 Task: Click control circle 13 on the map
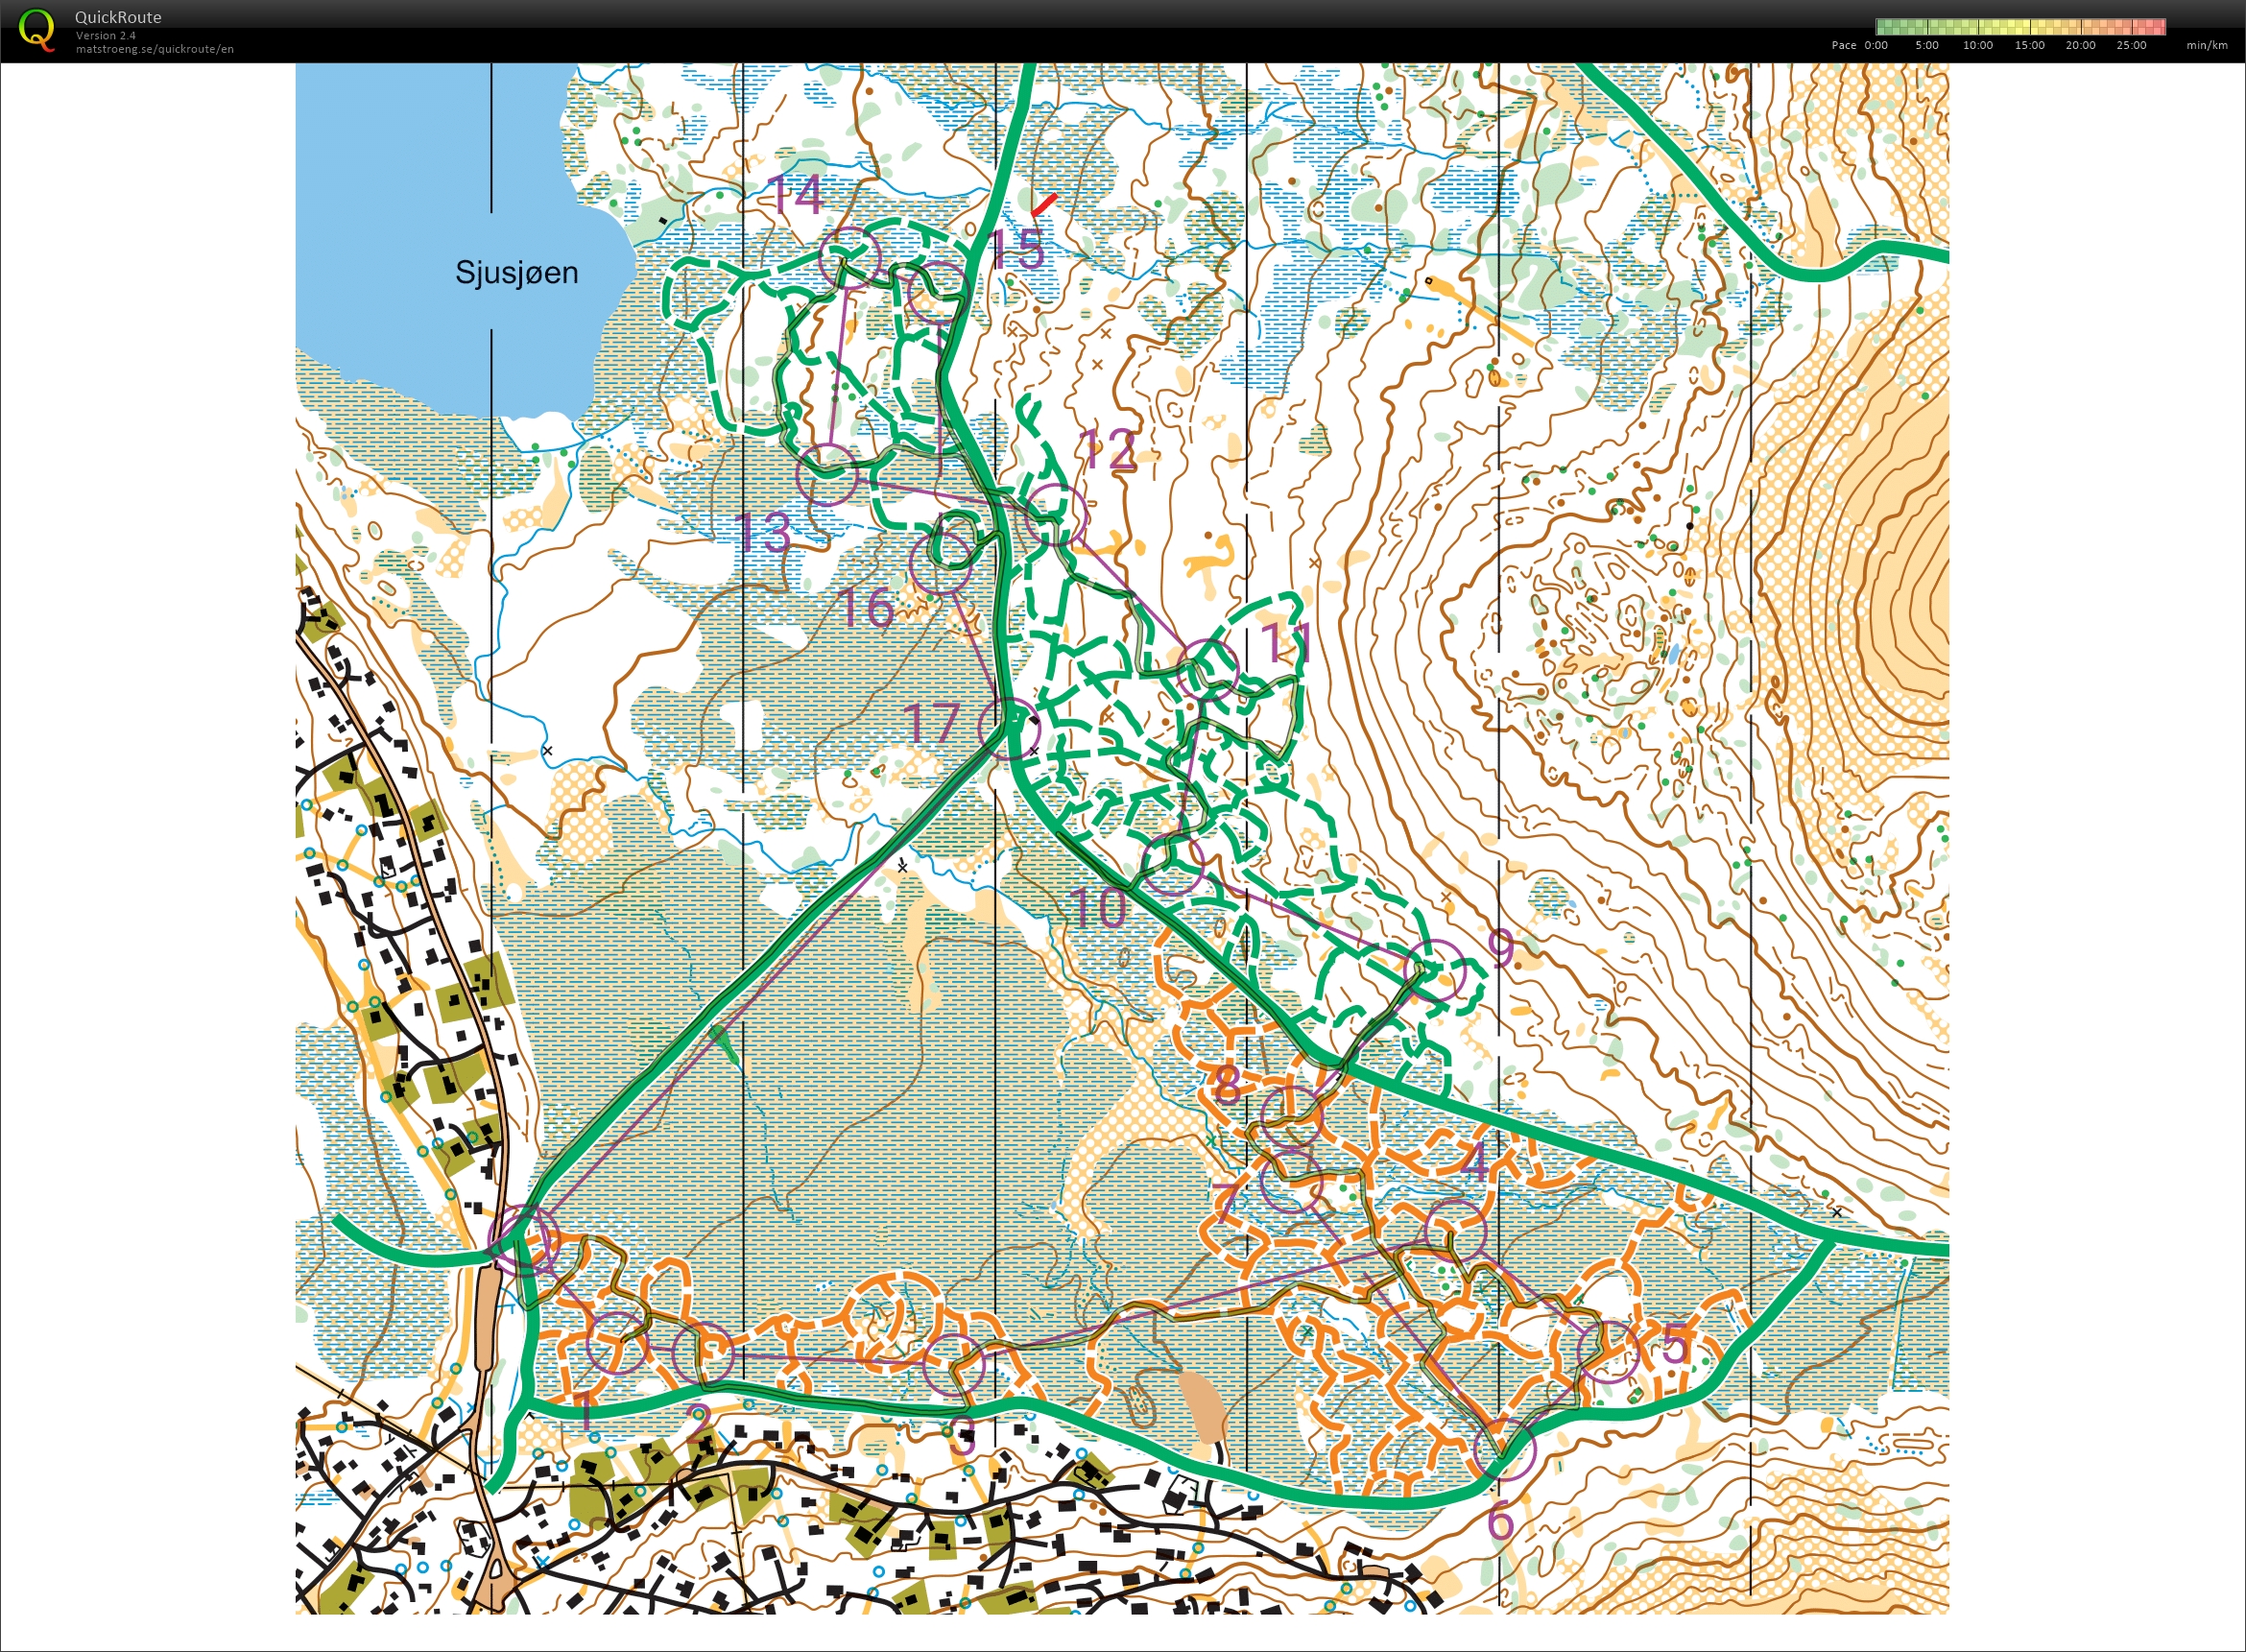click(827, 474)
